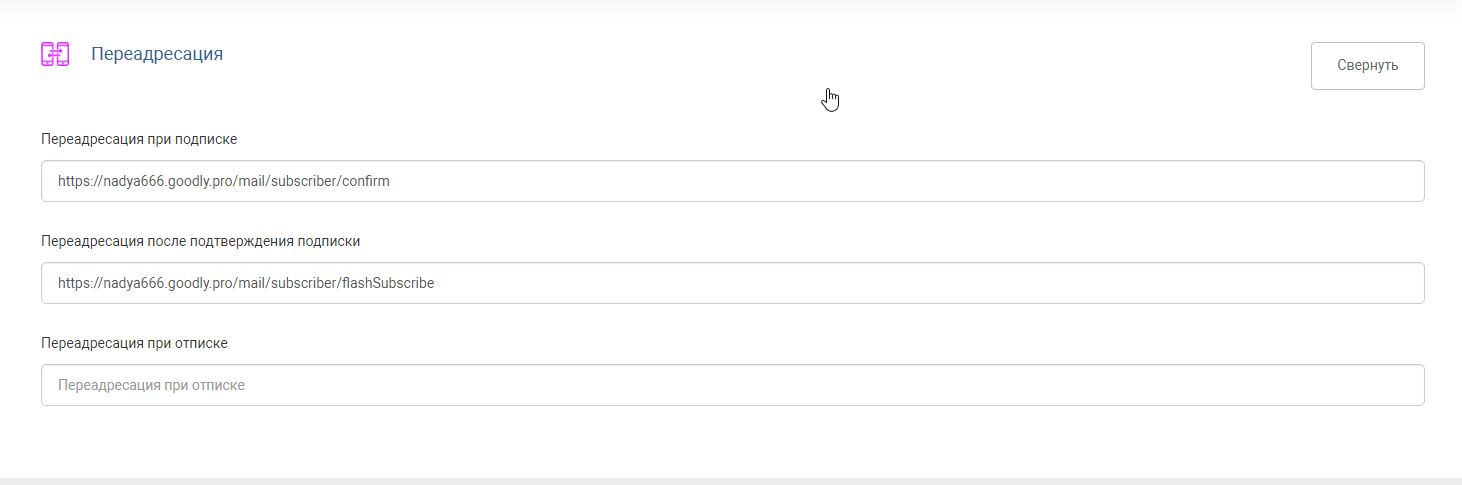This screenshot has width=1462, height=485.
Task: Click inside the bottom-most redirect text box
Action: (x=732, y=385)
